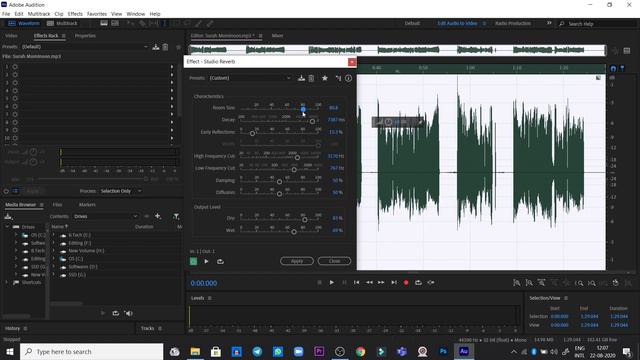Open the Multitrack menu

[39, 14]
